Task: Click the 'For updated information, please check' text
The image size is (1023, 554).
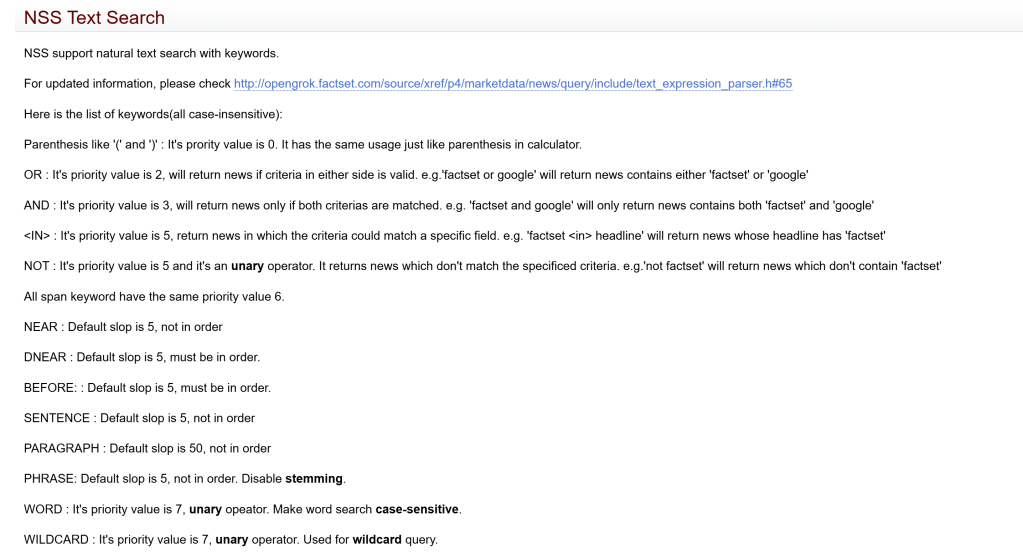Action: 127,83
